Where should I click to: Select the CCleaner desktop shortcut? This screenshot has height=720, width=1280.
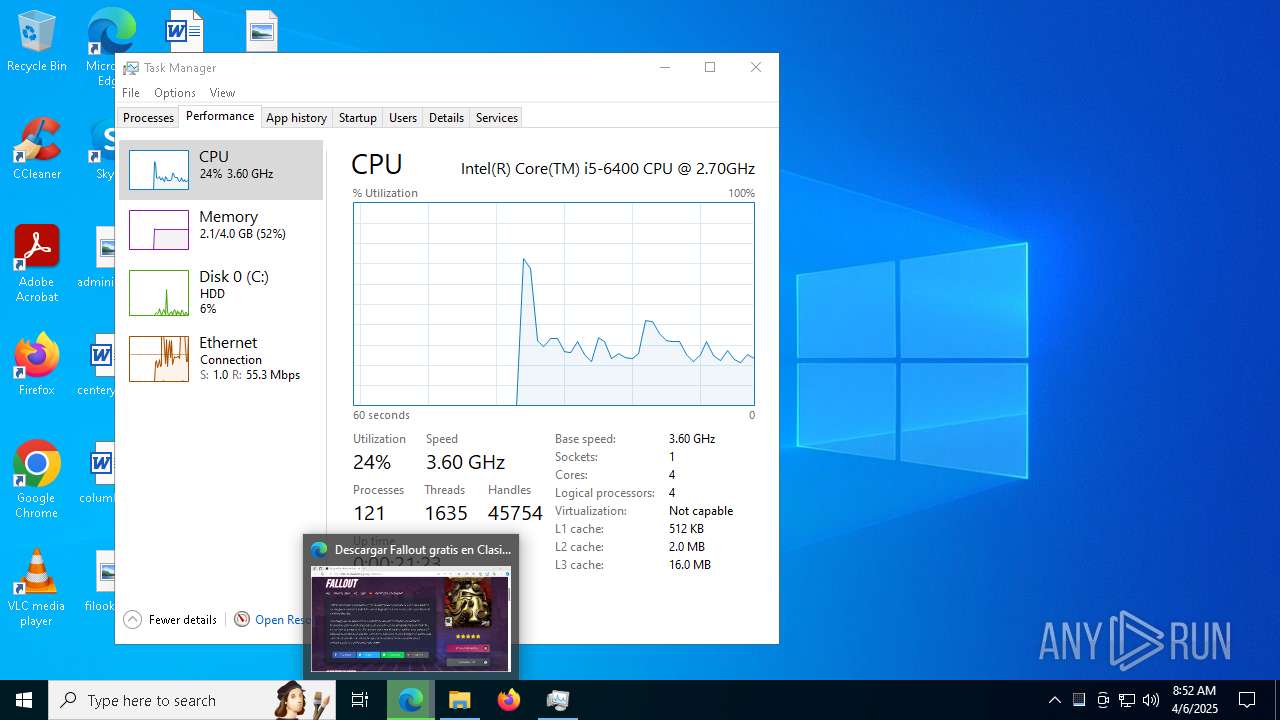[37, 150]
